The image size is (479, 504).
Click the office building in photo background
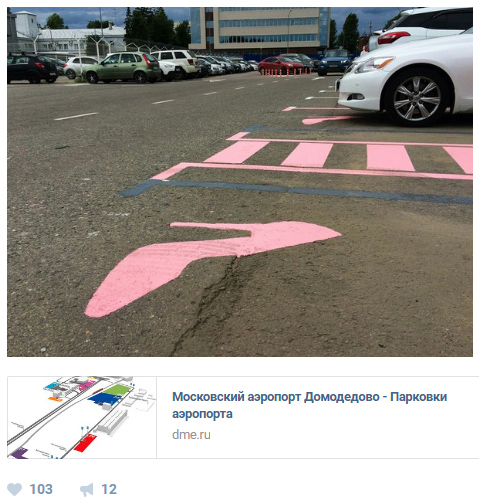(x=259, y=29)
